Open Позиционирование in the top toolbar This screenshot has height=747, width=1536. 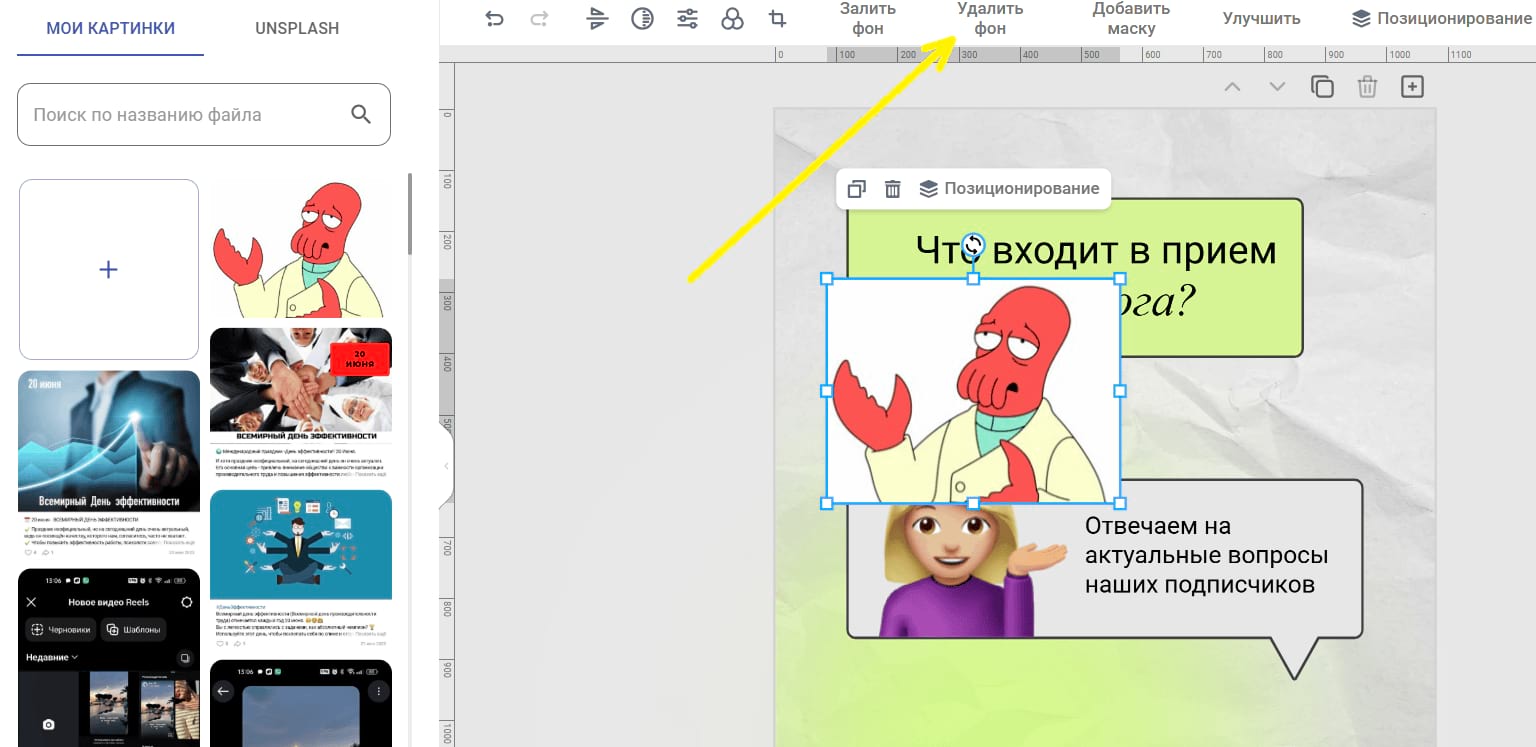[1441, 18]
